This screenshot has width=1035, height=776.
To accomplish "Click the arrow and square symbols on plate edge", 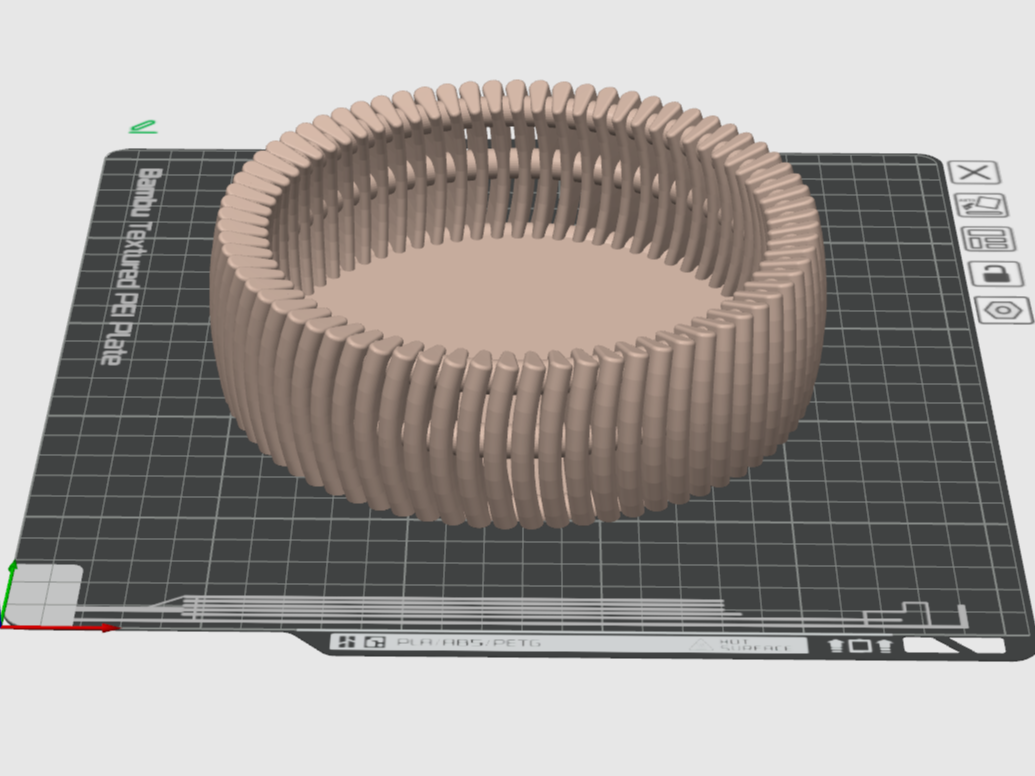I will pyautogui.click(x=860, y=645).
